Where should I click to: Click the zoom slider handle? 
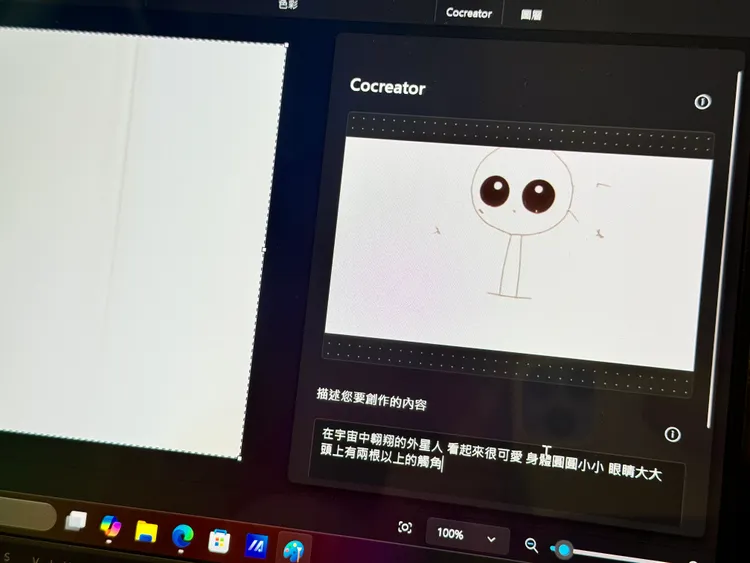coord(564,550)
